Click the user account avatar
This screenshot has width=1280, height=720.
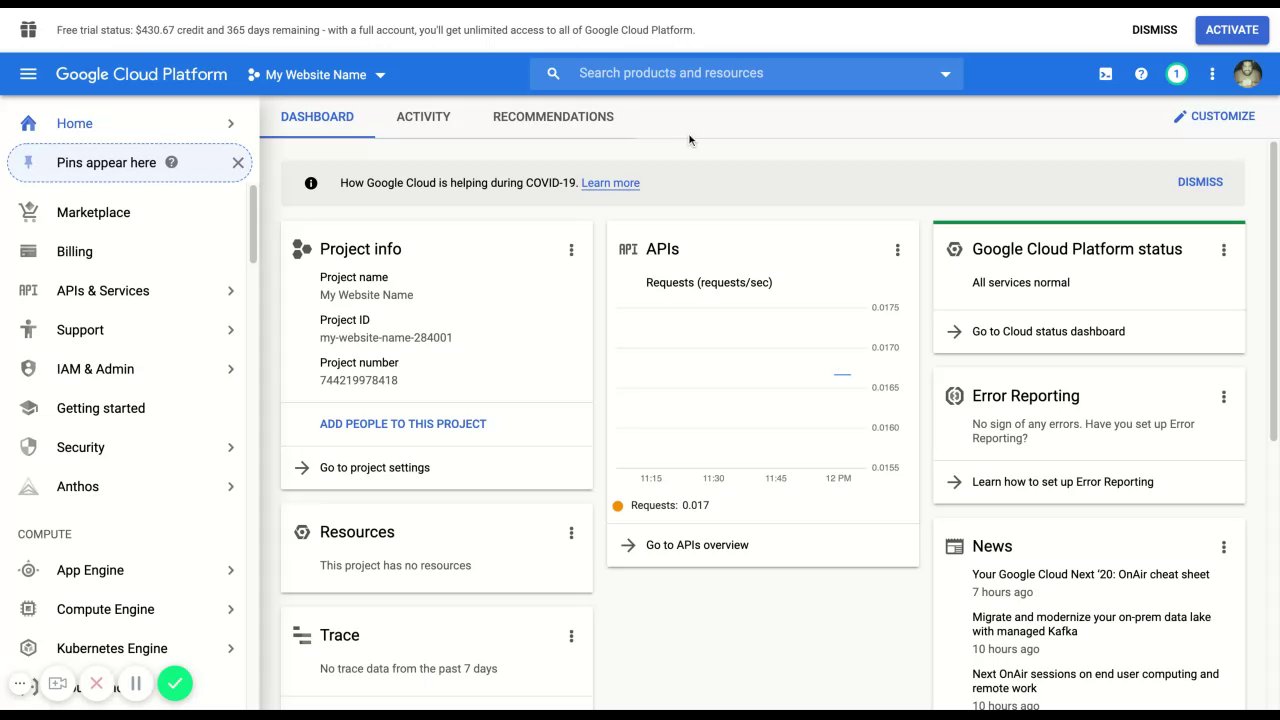click(1248, 74)
